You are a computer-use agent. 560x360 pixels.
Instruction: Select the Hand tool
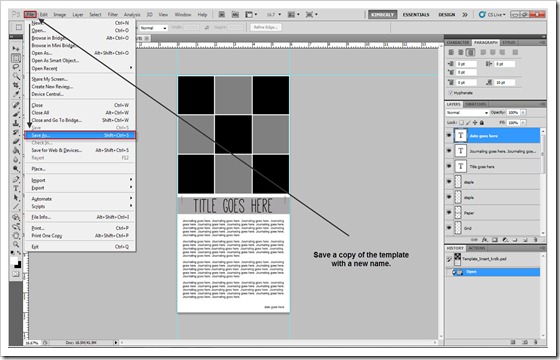[16, 235]
